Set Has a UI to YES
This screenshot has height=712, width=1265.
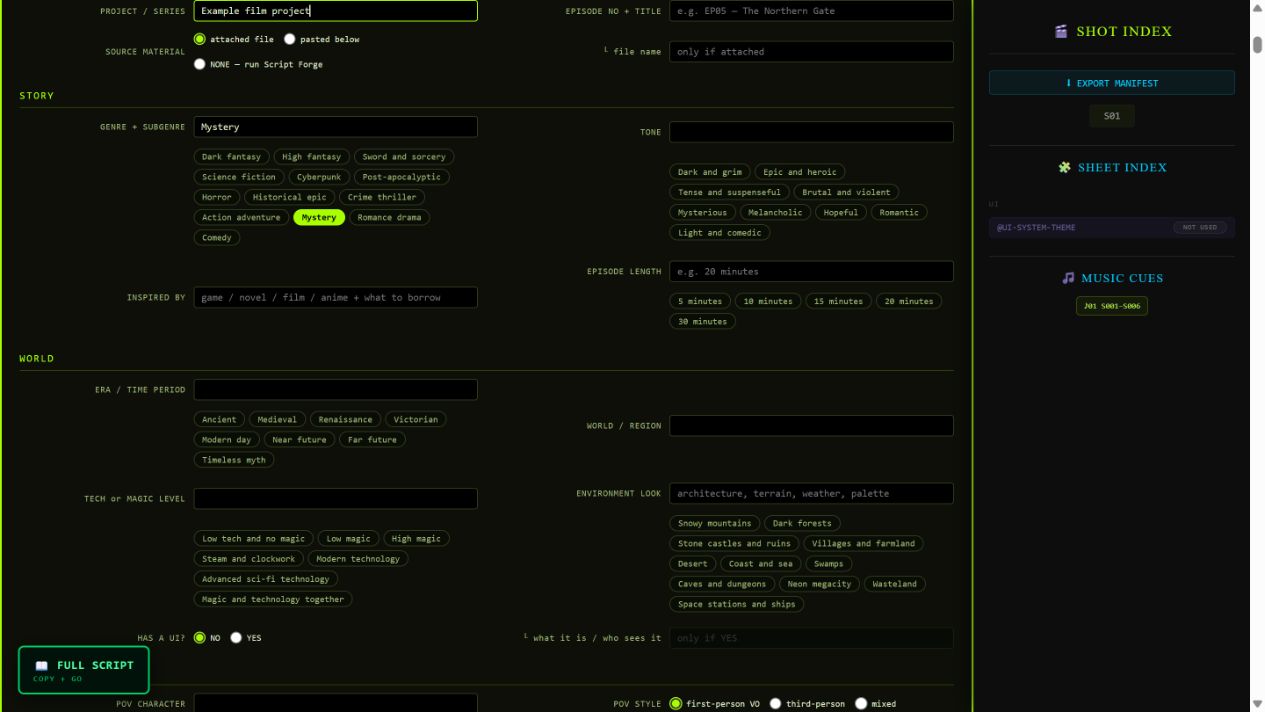point(236,637)
